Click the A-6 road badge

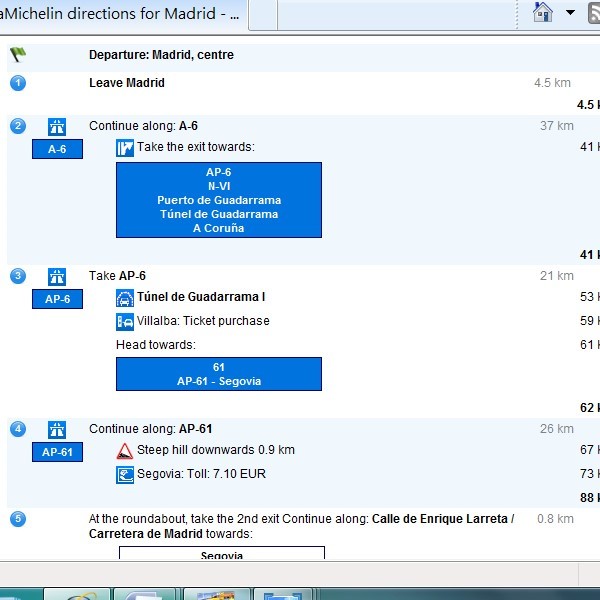(x=57, y=149)
